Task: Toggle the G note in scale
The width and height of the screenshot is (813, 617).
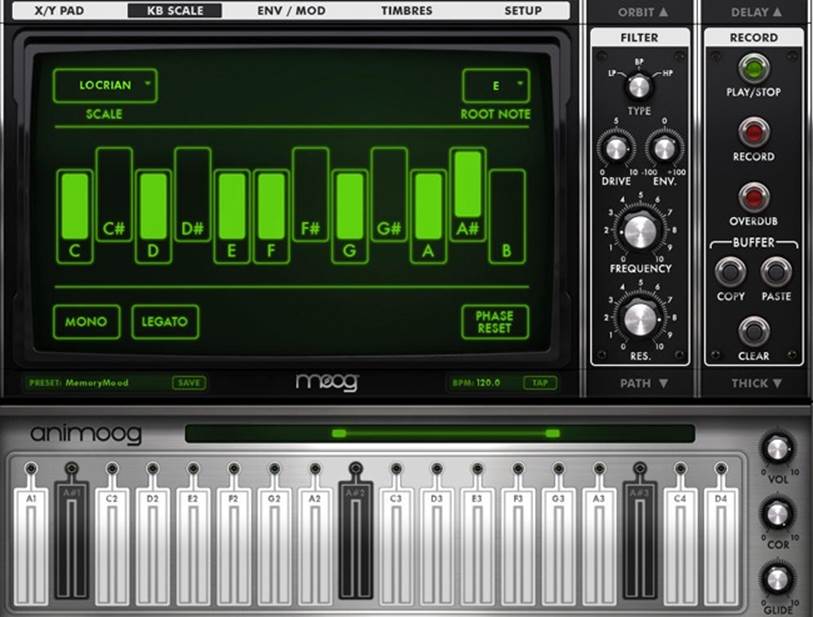Action: pyautogui.click(x=350, y=216)
